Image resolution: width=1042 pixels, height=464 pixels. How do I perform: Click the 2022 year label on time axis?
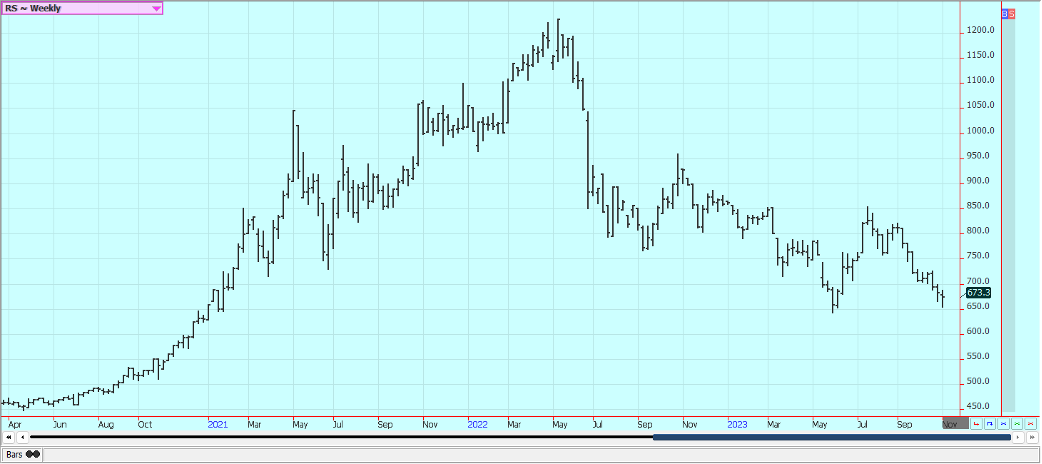pos(477,423)
